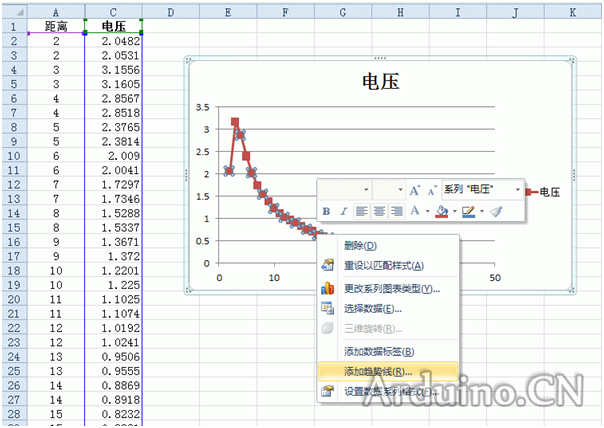Expand chart element selector showing 系列 "电压"

pyautogui.click(x=518, y=189)
